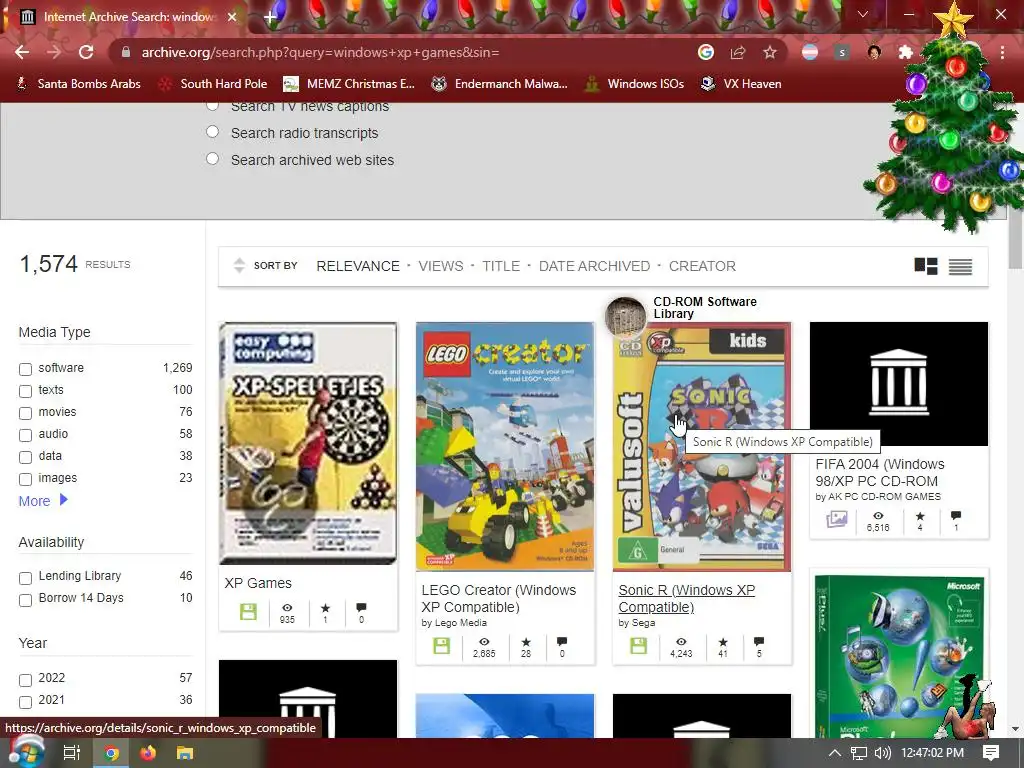Image resolution: width=1024 pixels, height=768 pixels.
Task: Open the notification center icon
Action: pyautogui.click(x=991, y=753)
